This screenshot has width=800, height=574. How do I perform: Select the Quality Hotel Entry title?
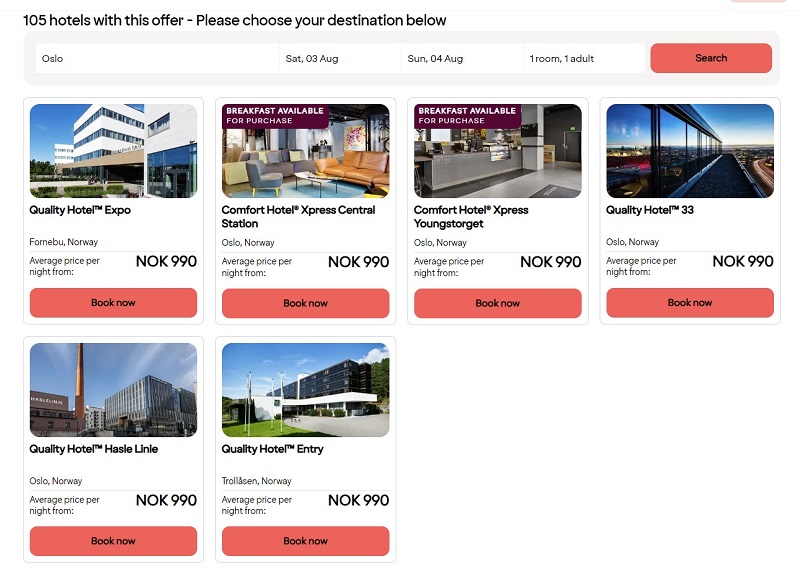point(272,449)
